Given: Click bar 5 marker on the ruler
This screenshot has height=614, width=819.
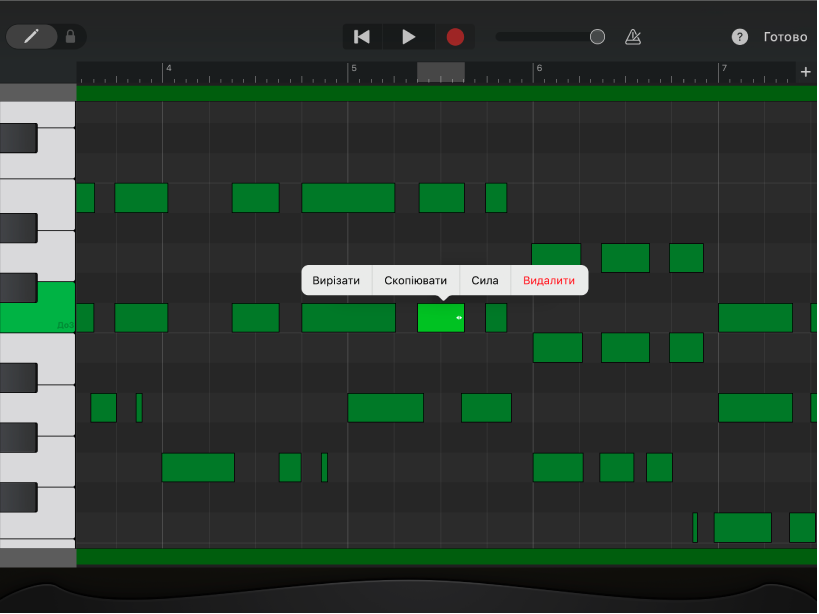Looking at the screenshot, I should (354, 68).
